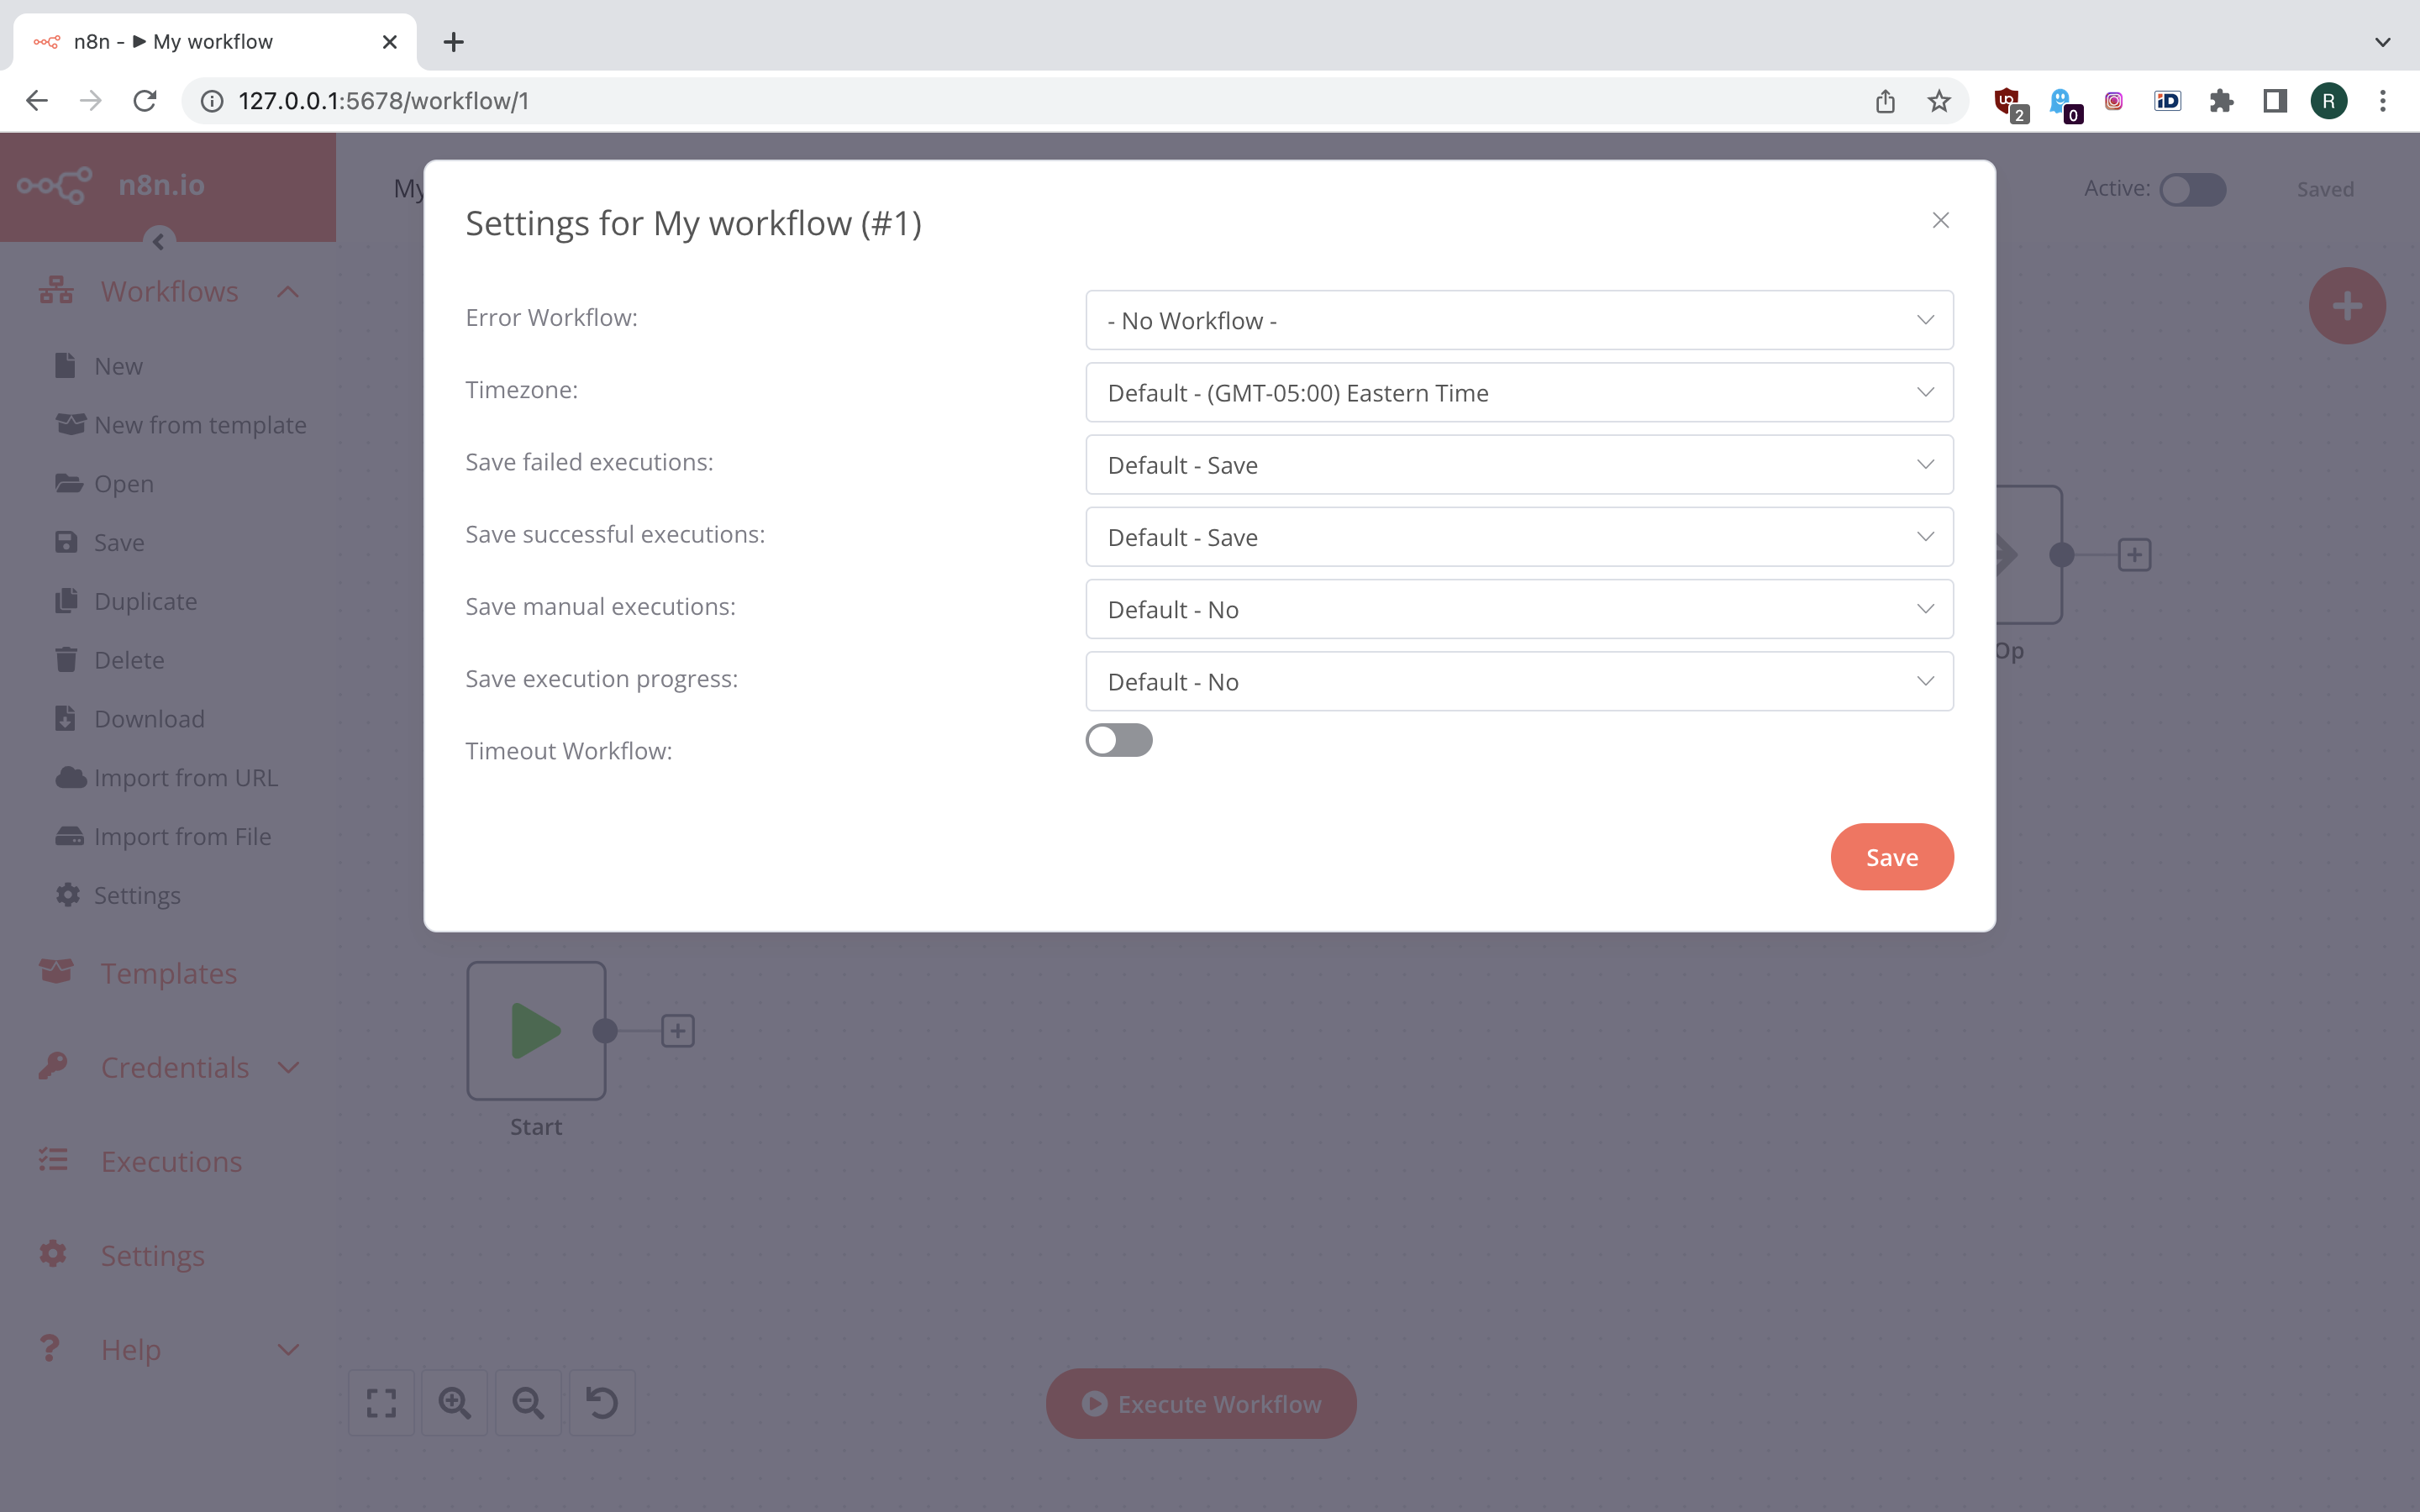Open the Timezone dropdown

(1519, 392)
